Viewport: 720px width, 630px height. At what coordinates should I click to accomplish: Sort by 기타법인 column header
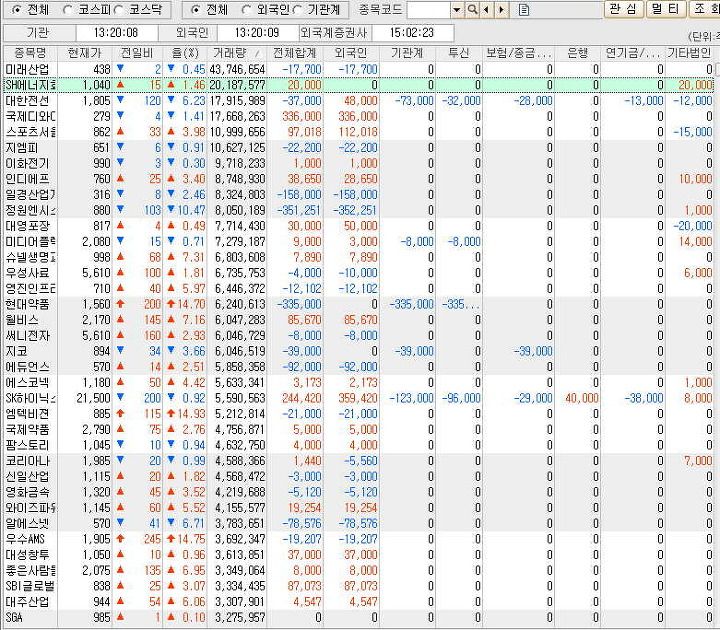point(689,53)
